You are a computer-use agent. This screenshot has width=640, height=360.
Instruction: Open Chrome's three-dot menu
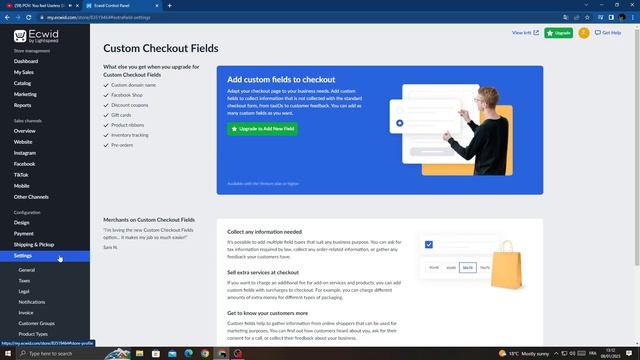(633, 18)
